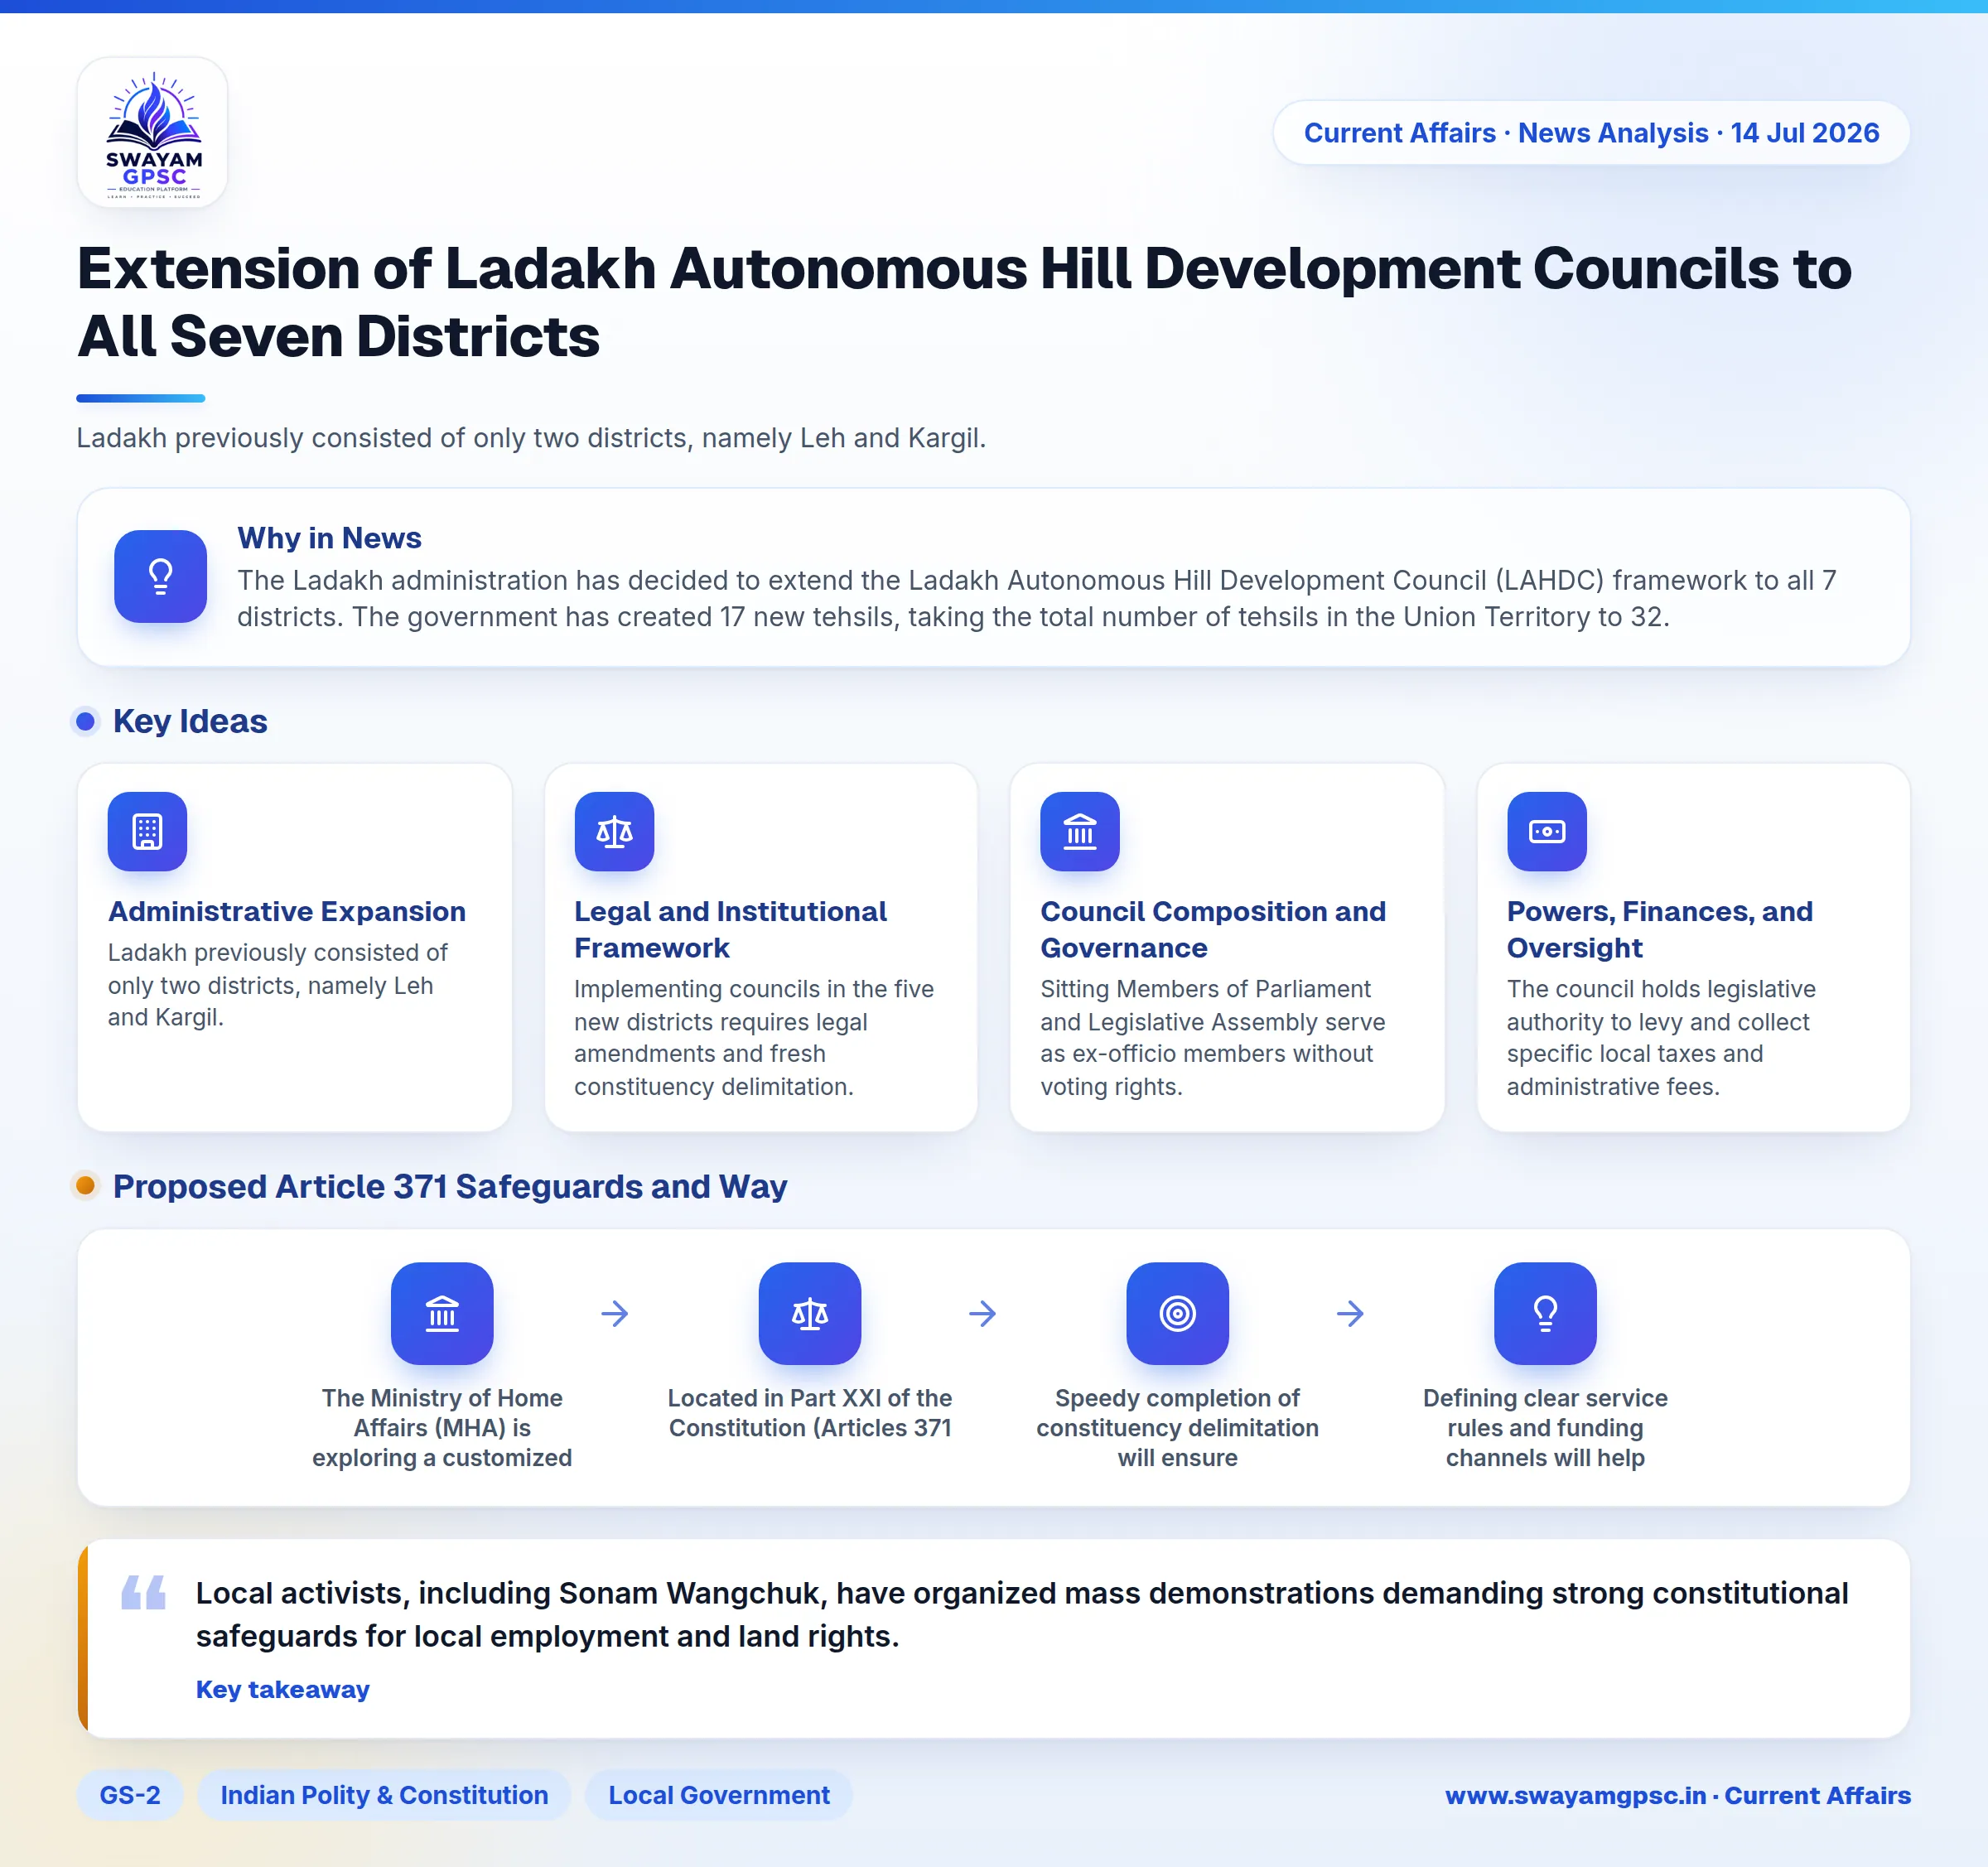The image size is (1988, 1867).
Task: Click the blue bullet dot beside Key Ideas
Action: pyautogui.click(x=86, y=721)
